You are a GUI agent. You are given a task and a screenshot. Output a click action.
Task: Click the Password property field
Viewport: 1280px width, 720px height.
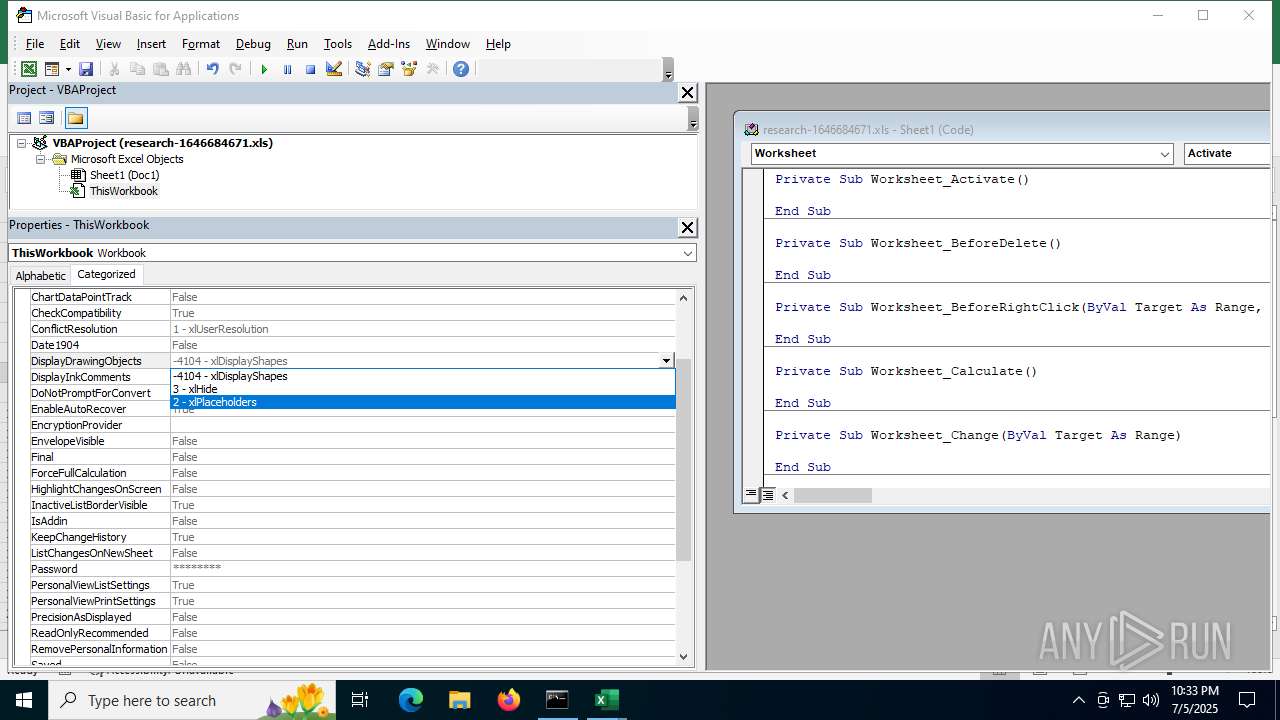[x=423, y=569]
